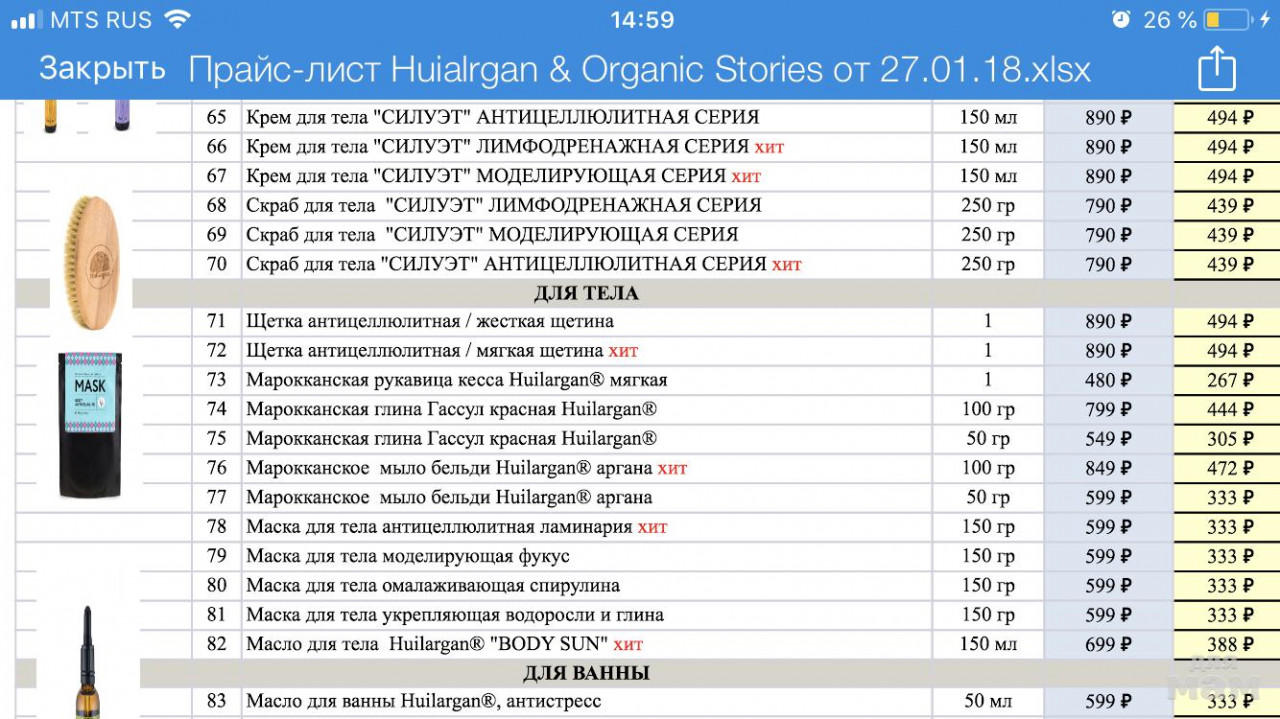Select the ДЛЯ ТЕЛА section header
This screenshot has height=719, width=1280.
(x=585, y=293)
